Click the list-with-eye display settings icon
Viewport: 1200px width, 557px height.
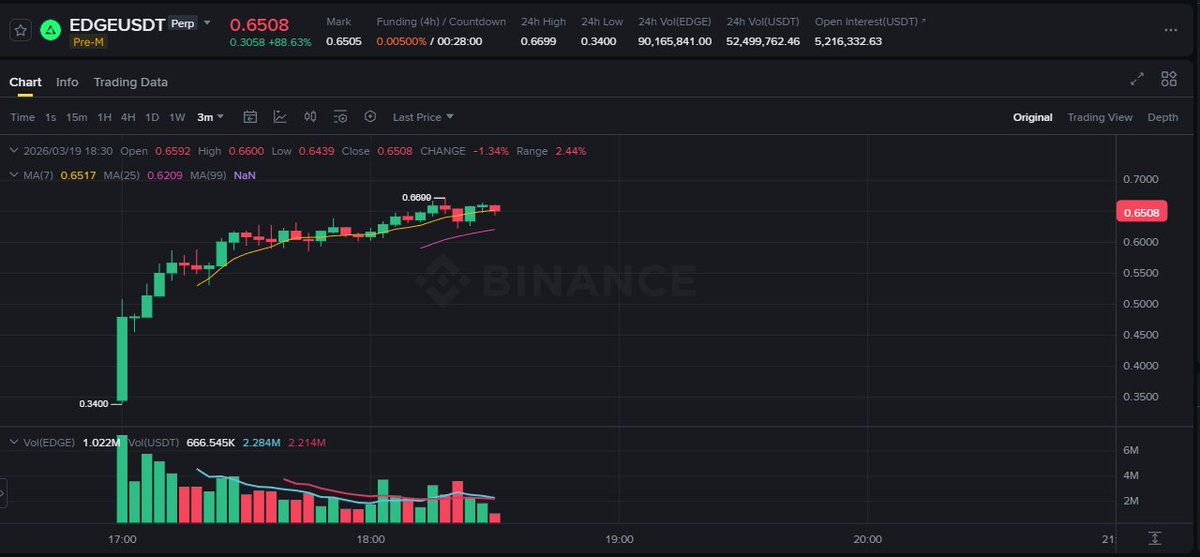tap(340, 117)
